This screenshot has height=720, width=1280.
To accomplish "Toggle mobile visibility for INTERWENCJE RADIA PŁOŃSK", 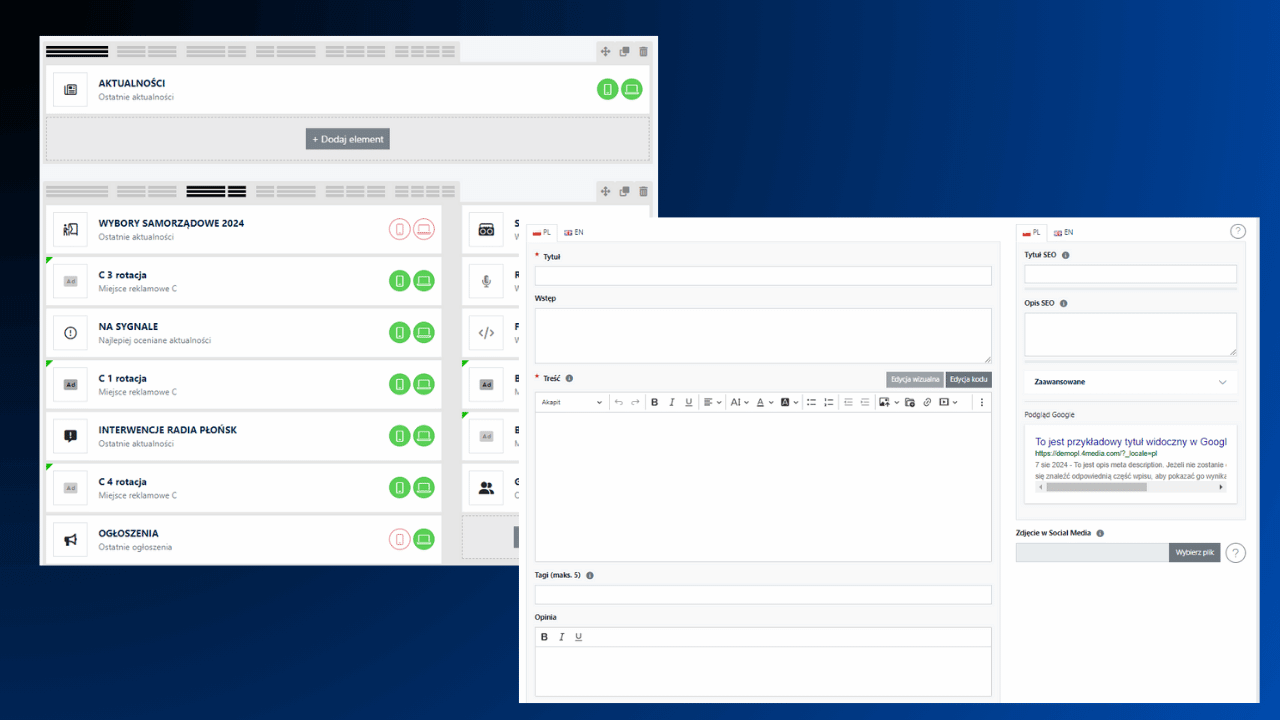I will [399, 436].
